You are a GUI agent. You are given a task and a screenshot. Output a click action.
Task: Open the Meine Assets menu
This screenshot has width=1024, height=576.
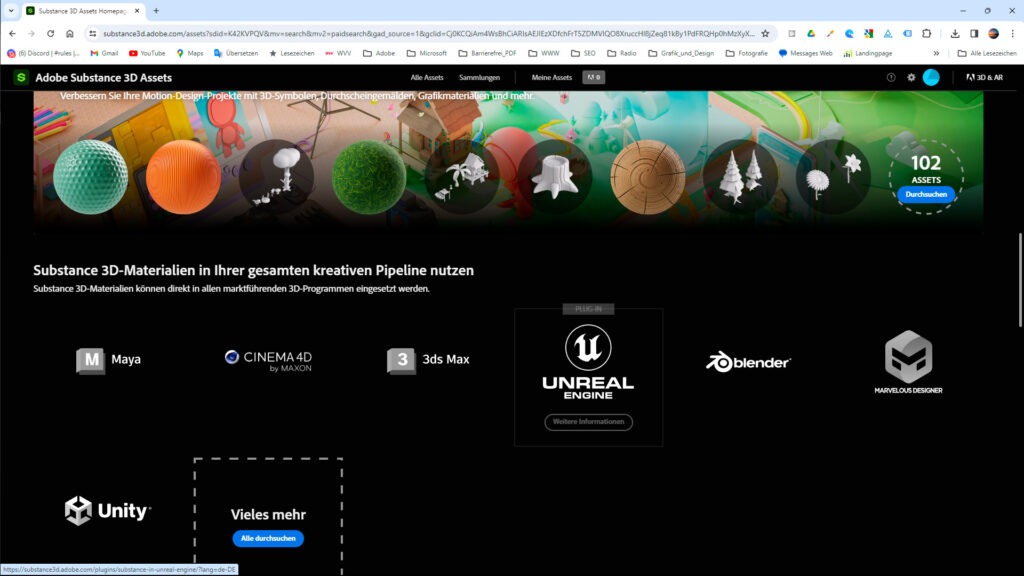pos(551,78)
